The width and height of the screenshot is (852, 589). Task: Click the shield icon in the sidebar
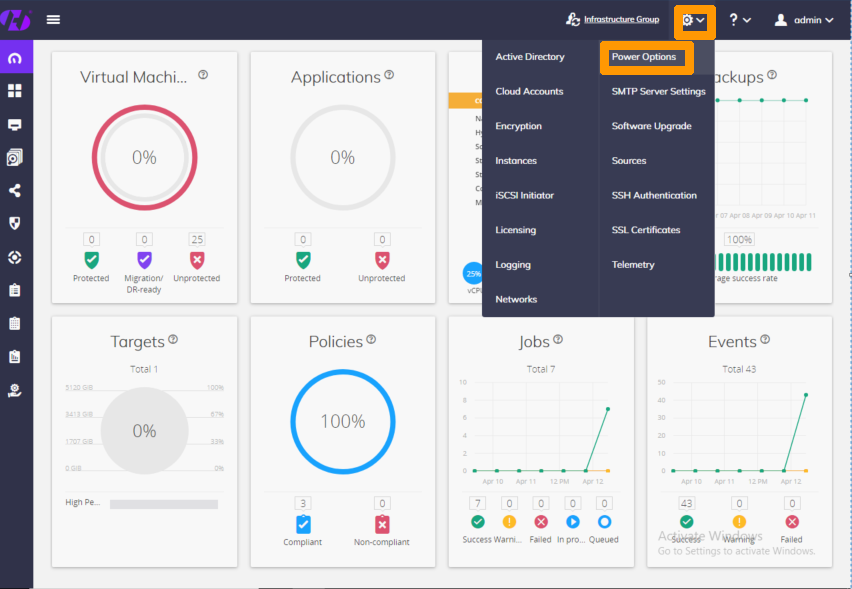click(15, 224)
